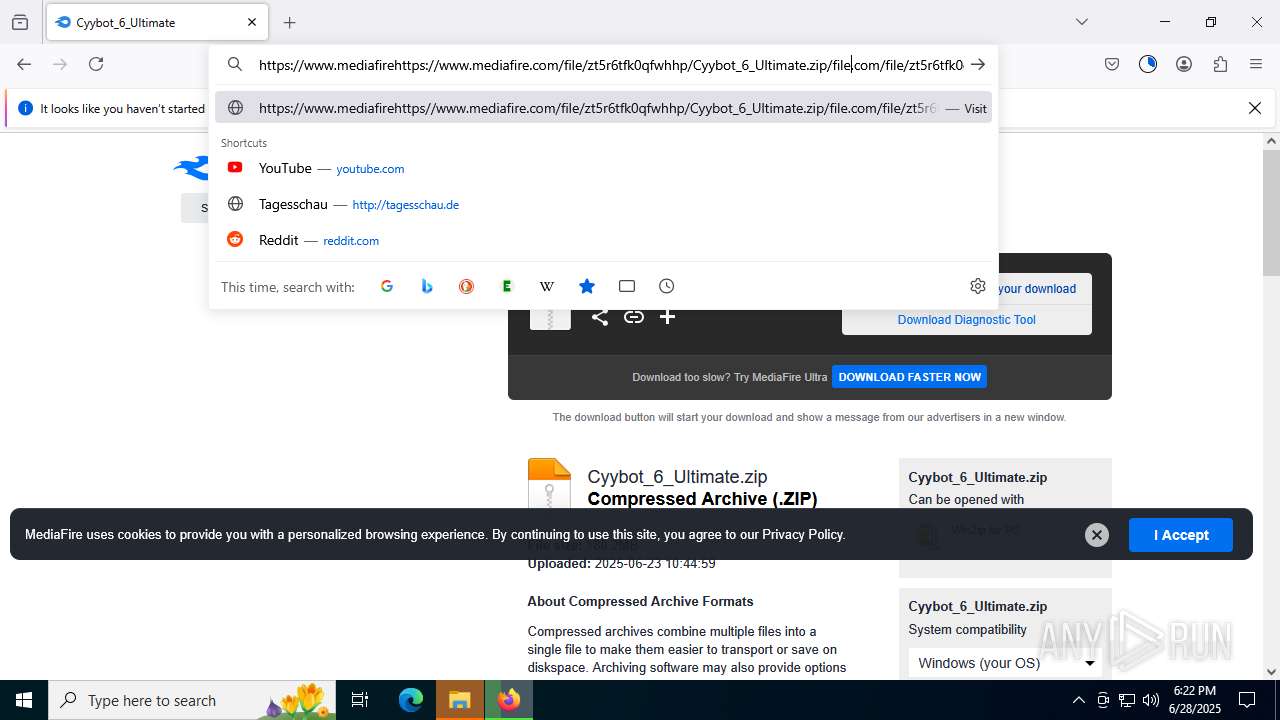The image size is (1280, 720).
Task: Click About Compressed Archive Formats heading
Action: point(640,601)
